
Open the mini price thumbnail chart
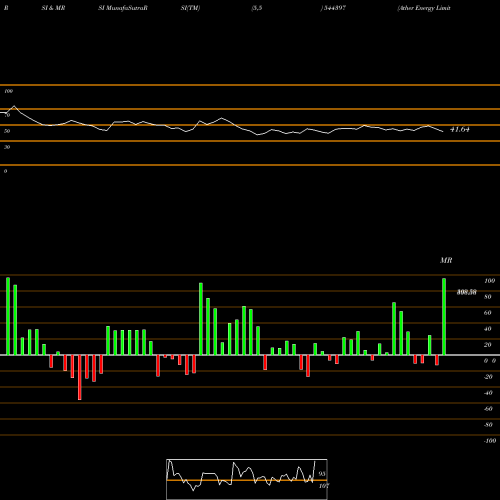click(247, 479)
